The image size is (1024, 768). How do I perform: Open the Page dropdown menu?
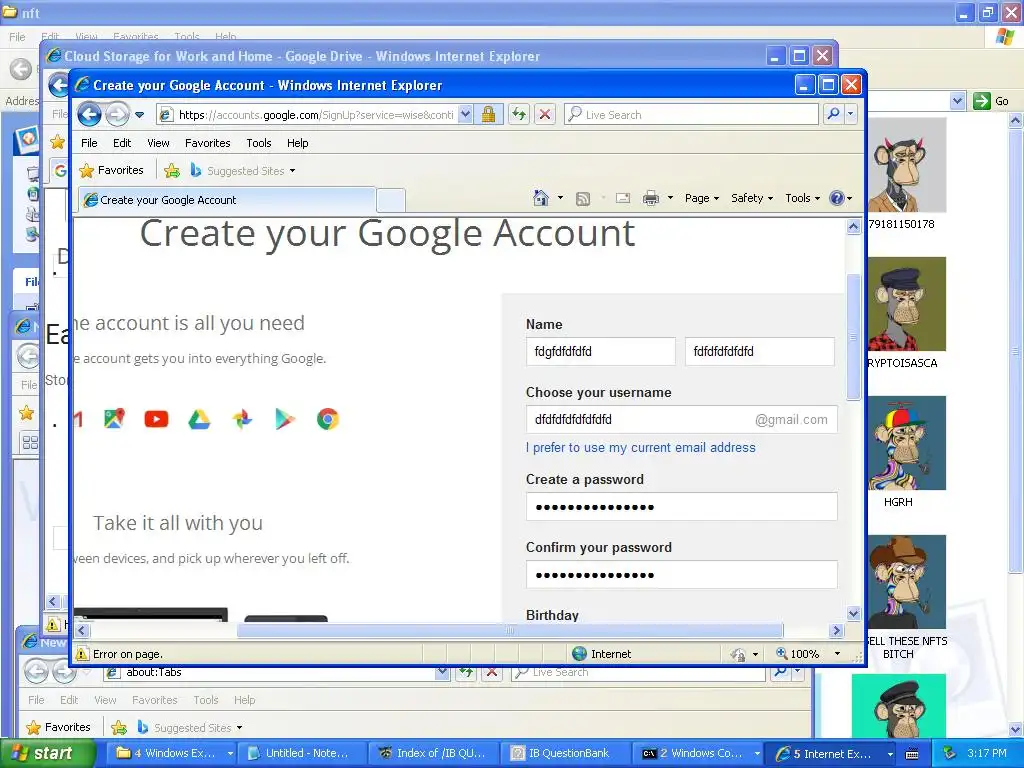tap(701, 198)
